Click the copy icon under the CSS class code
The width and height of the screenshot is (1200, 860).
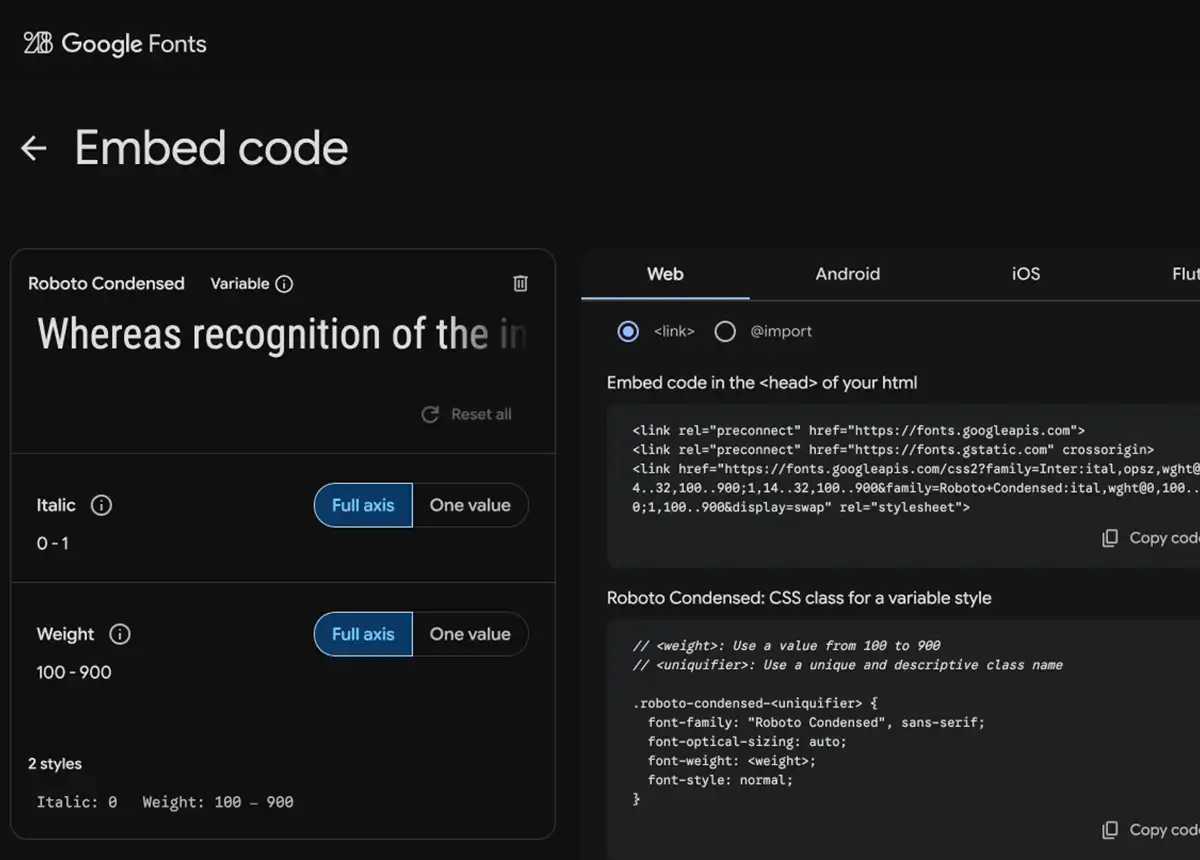click(x=1110, y=830)
